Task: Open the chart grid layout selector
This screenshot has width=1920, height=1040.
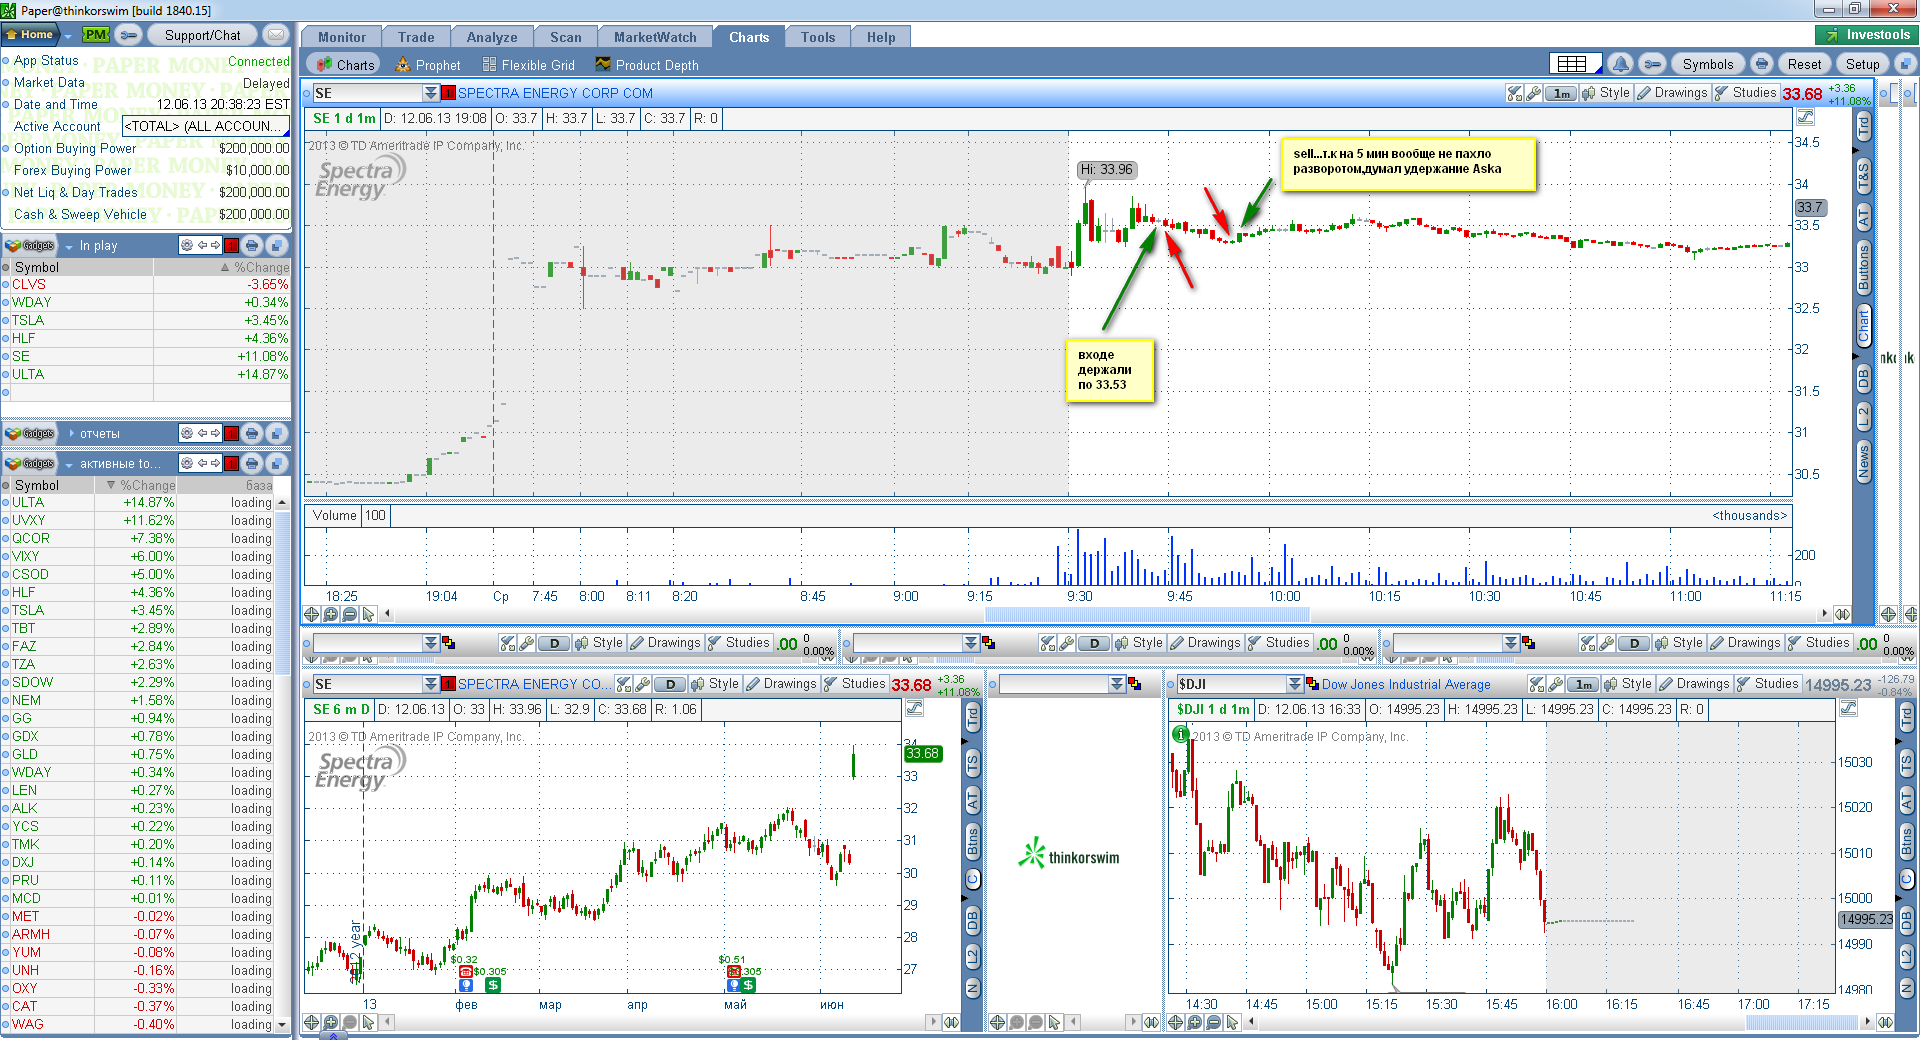Action: 1574,64
